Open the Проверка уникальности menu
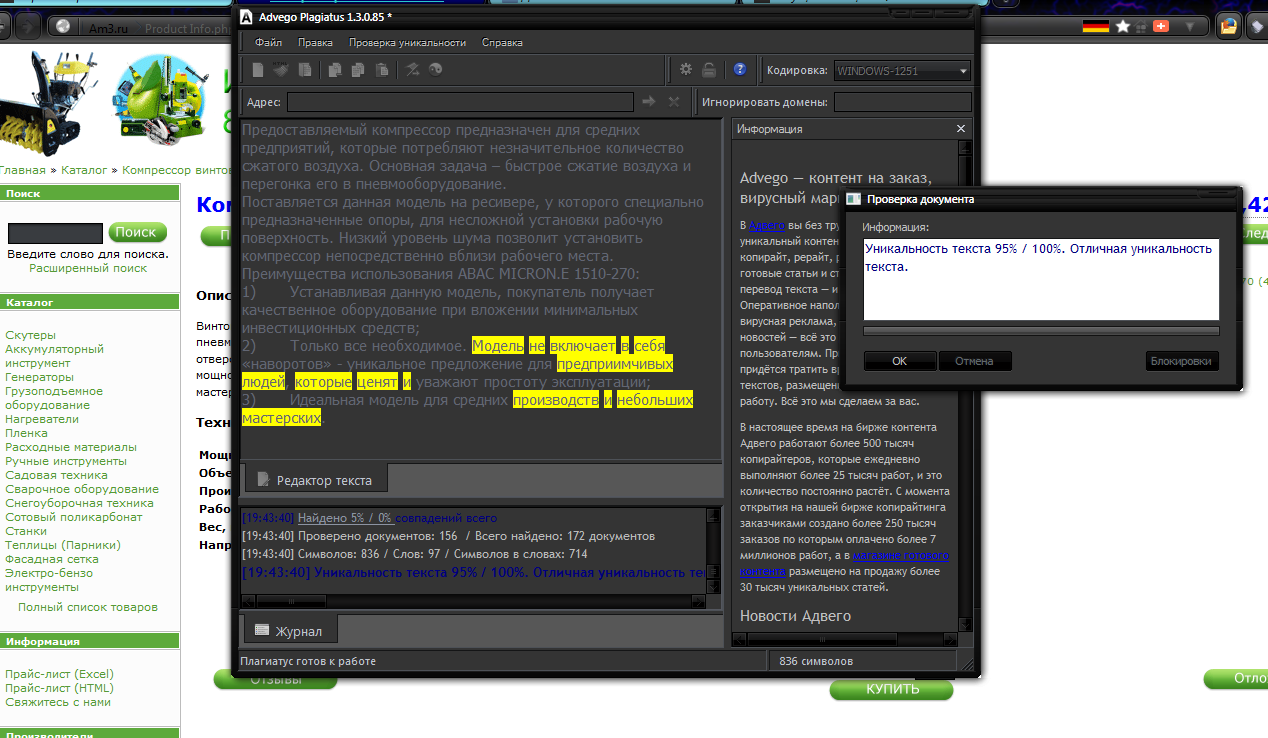The width and height of the screenshot is (1268, 738). 407,43
